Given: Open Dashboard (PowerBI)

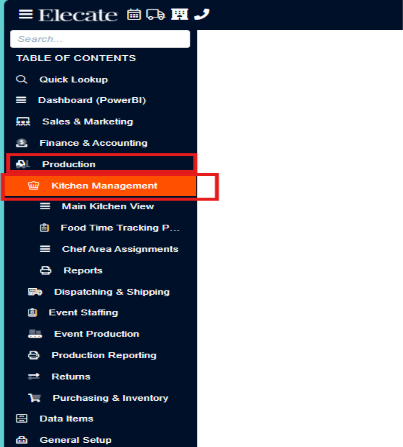Looking at the screenshot, I should [92, 100].
